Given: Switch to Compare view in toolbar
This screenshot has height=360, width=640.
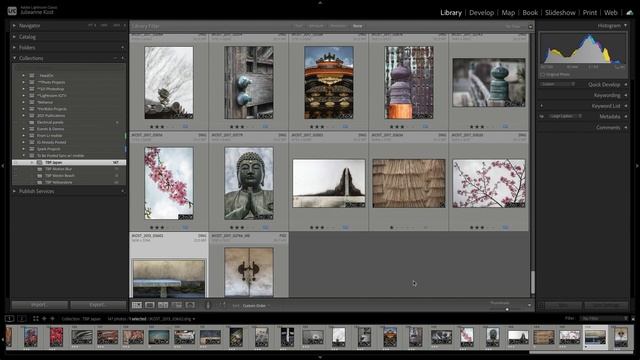Looking at the screenshot, I should [x=163, y=305].
